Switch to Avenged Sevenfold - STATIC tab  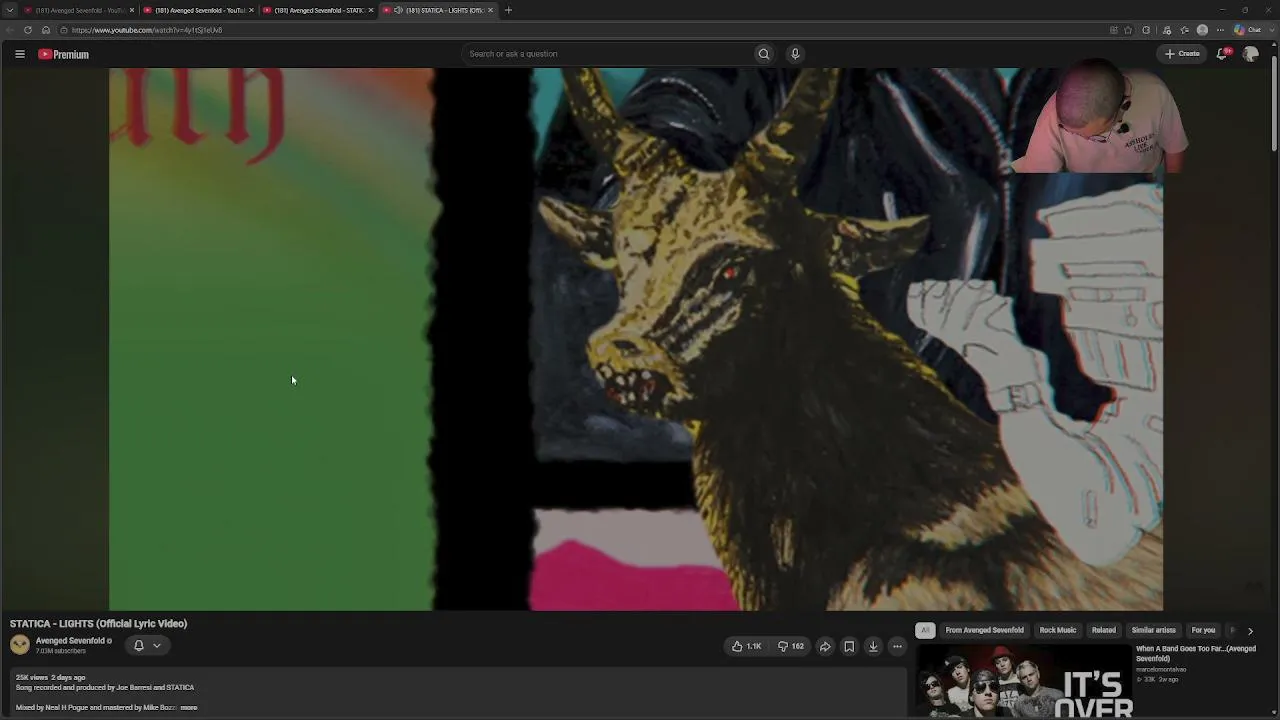coord(317,10)
